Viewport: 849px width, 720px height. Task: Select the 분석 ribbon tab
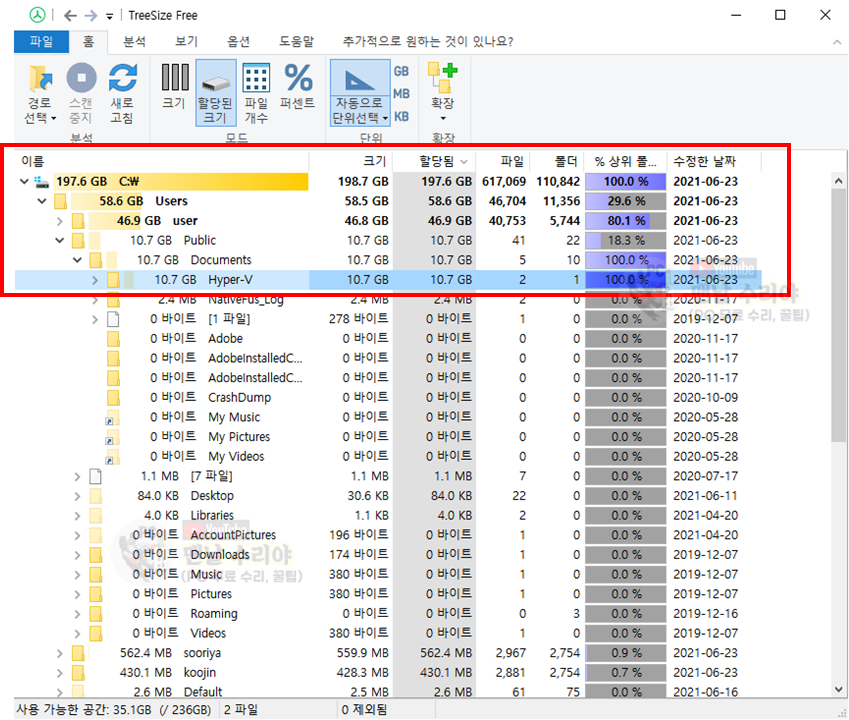point(134,41)
